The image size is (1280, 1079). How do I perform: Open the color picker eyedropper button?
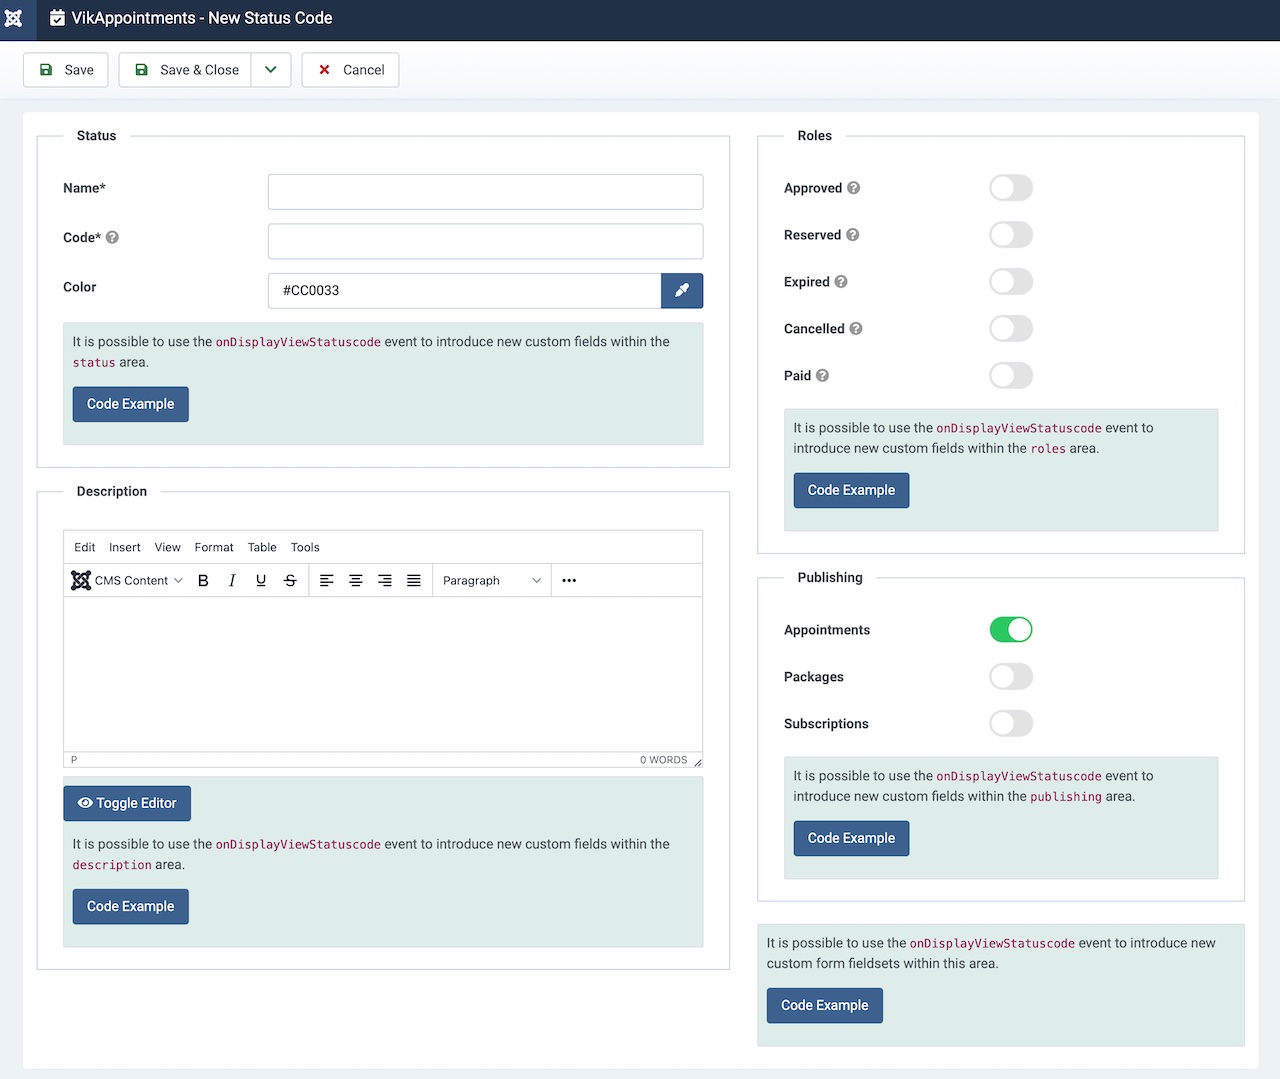pyautogui.click(x=682, y=290)
